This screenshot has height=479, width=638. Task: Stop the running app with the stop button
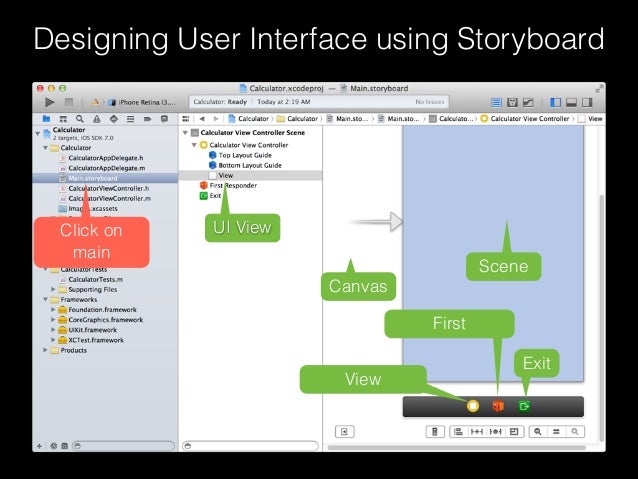tap(69, 102)
